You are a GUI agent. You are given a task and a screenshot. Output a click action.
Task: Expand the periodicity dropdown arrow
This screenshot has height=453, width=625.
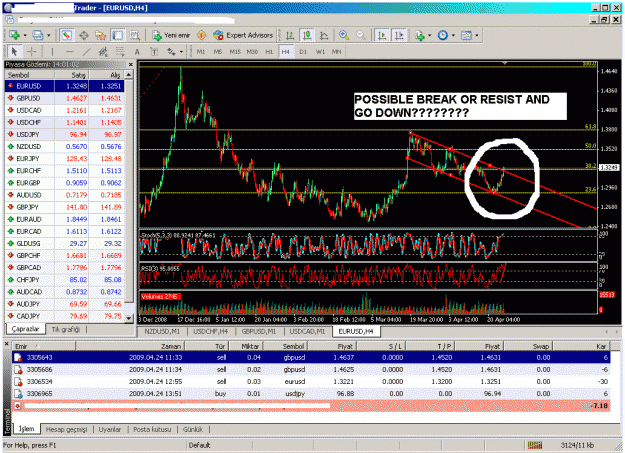453,35
